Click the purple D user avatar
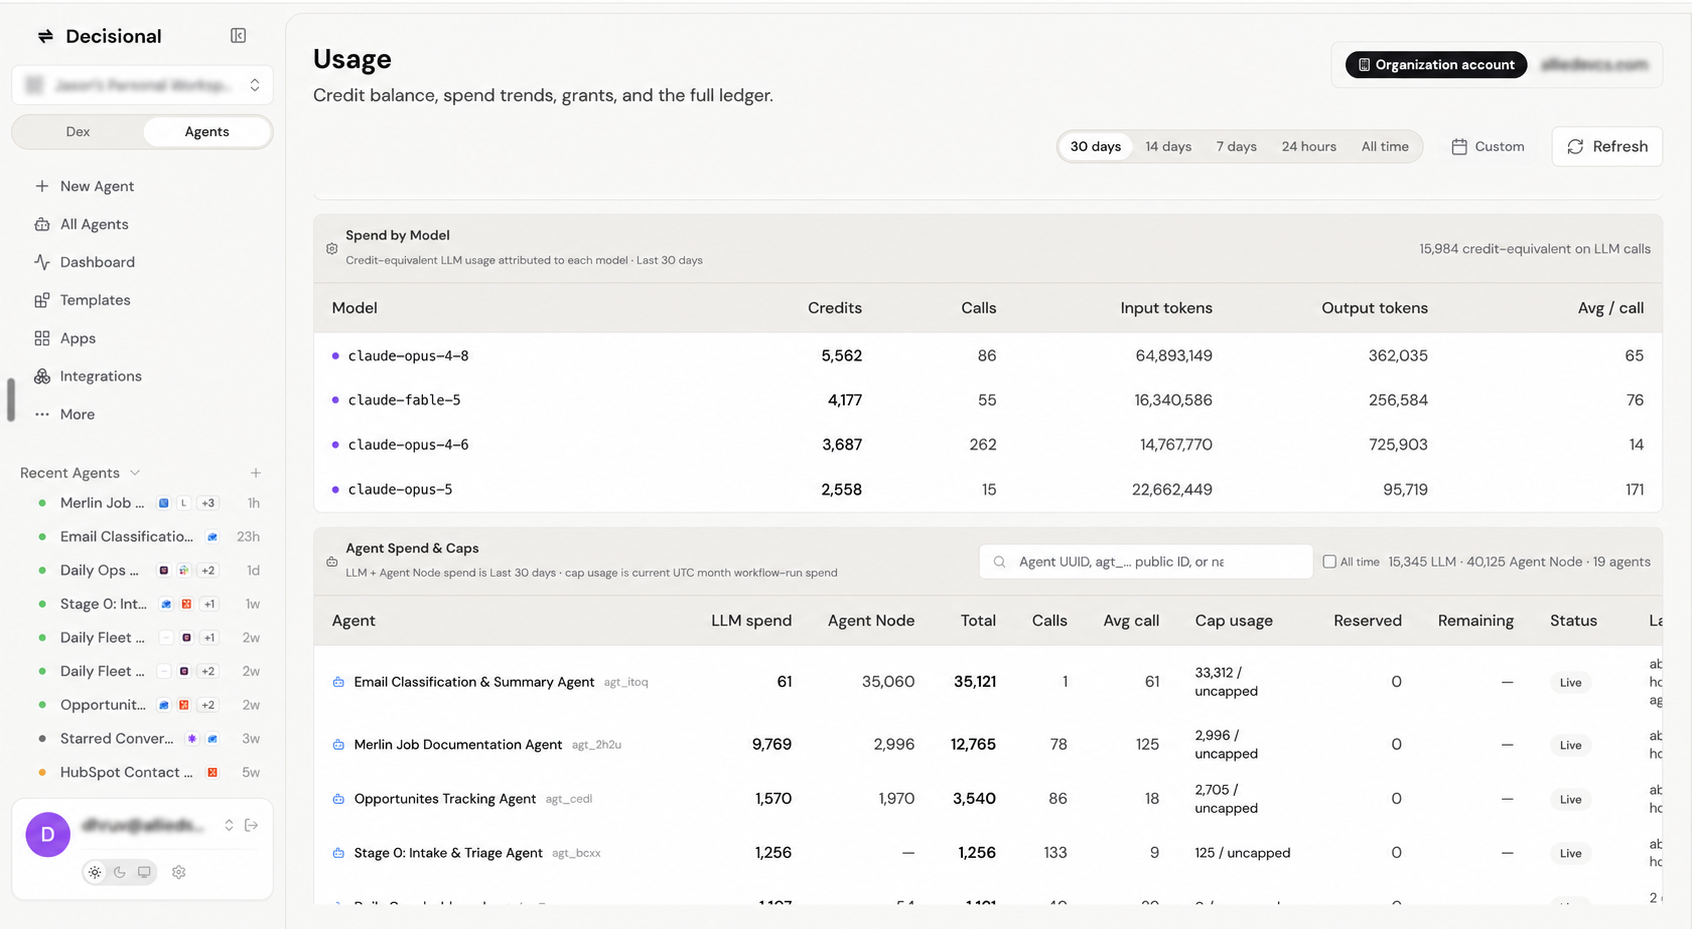Screen dimensions: 1692x929 (x=48, y=834)
